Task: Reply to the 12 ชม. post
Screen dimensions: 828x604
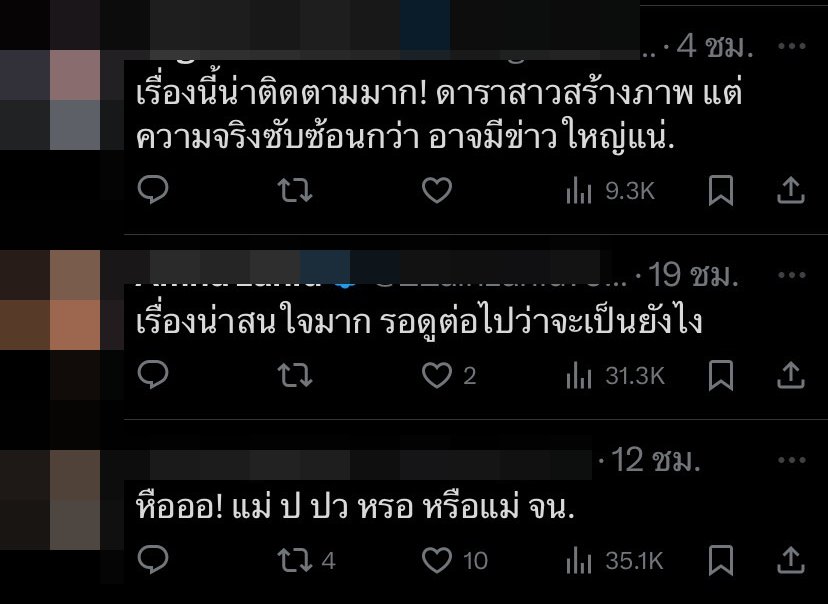Action: coord(153,560)
